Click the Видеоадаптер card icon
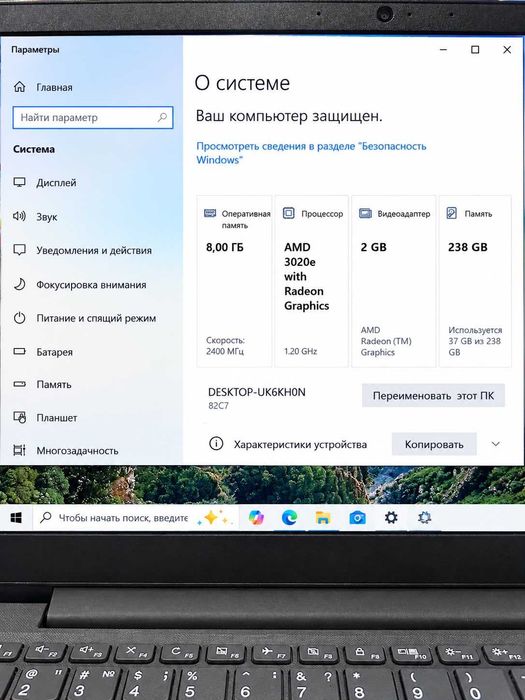The image size is (525, 700). 365,213
